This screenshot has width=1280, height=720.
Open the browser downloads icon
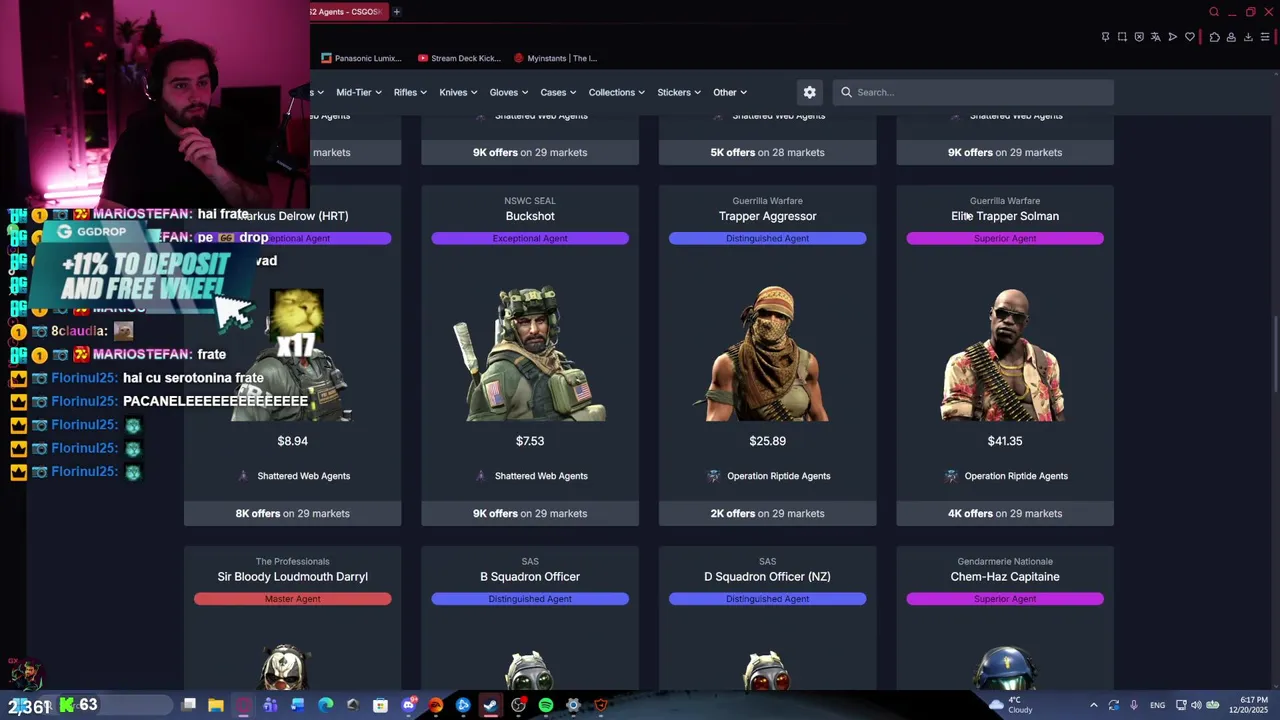pos(1248,37)
